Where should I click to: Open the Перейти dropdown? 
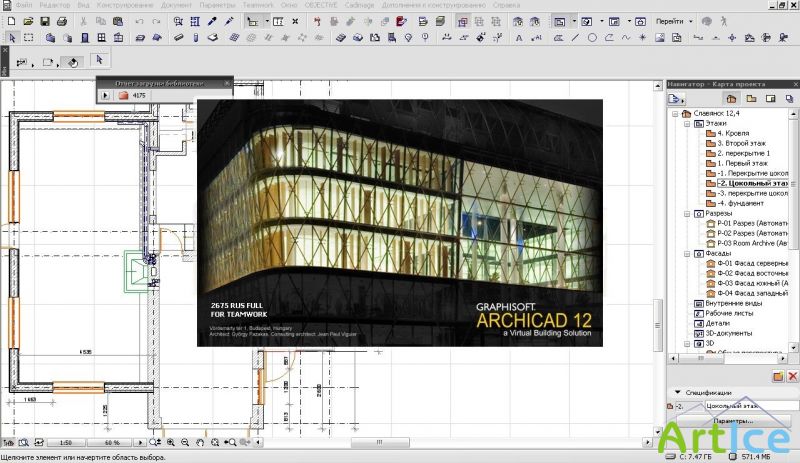[x=674, y=21]
